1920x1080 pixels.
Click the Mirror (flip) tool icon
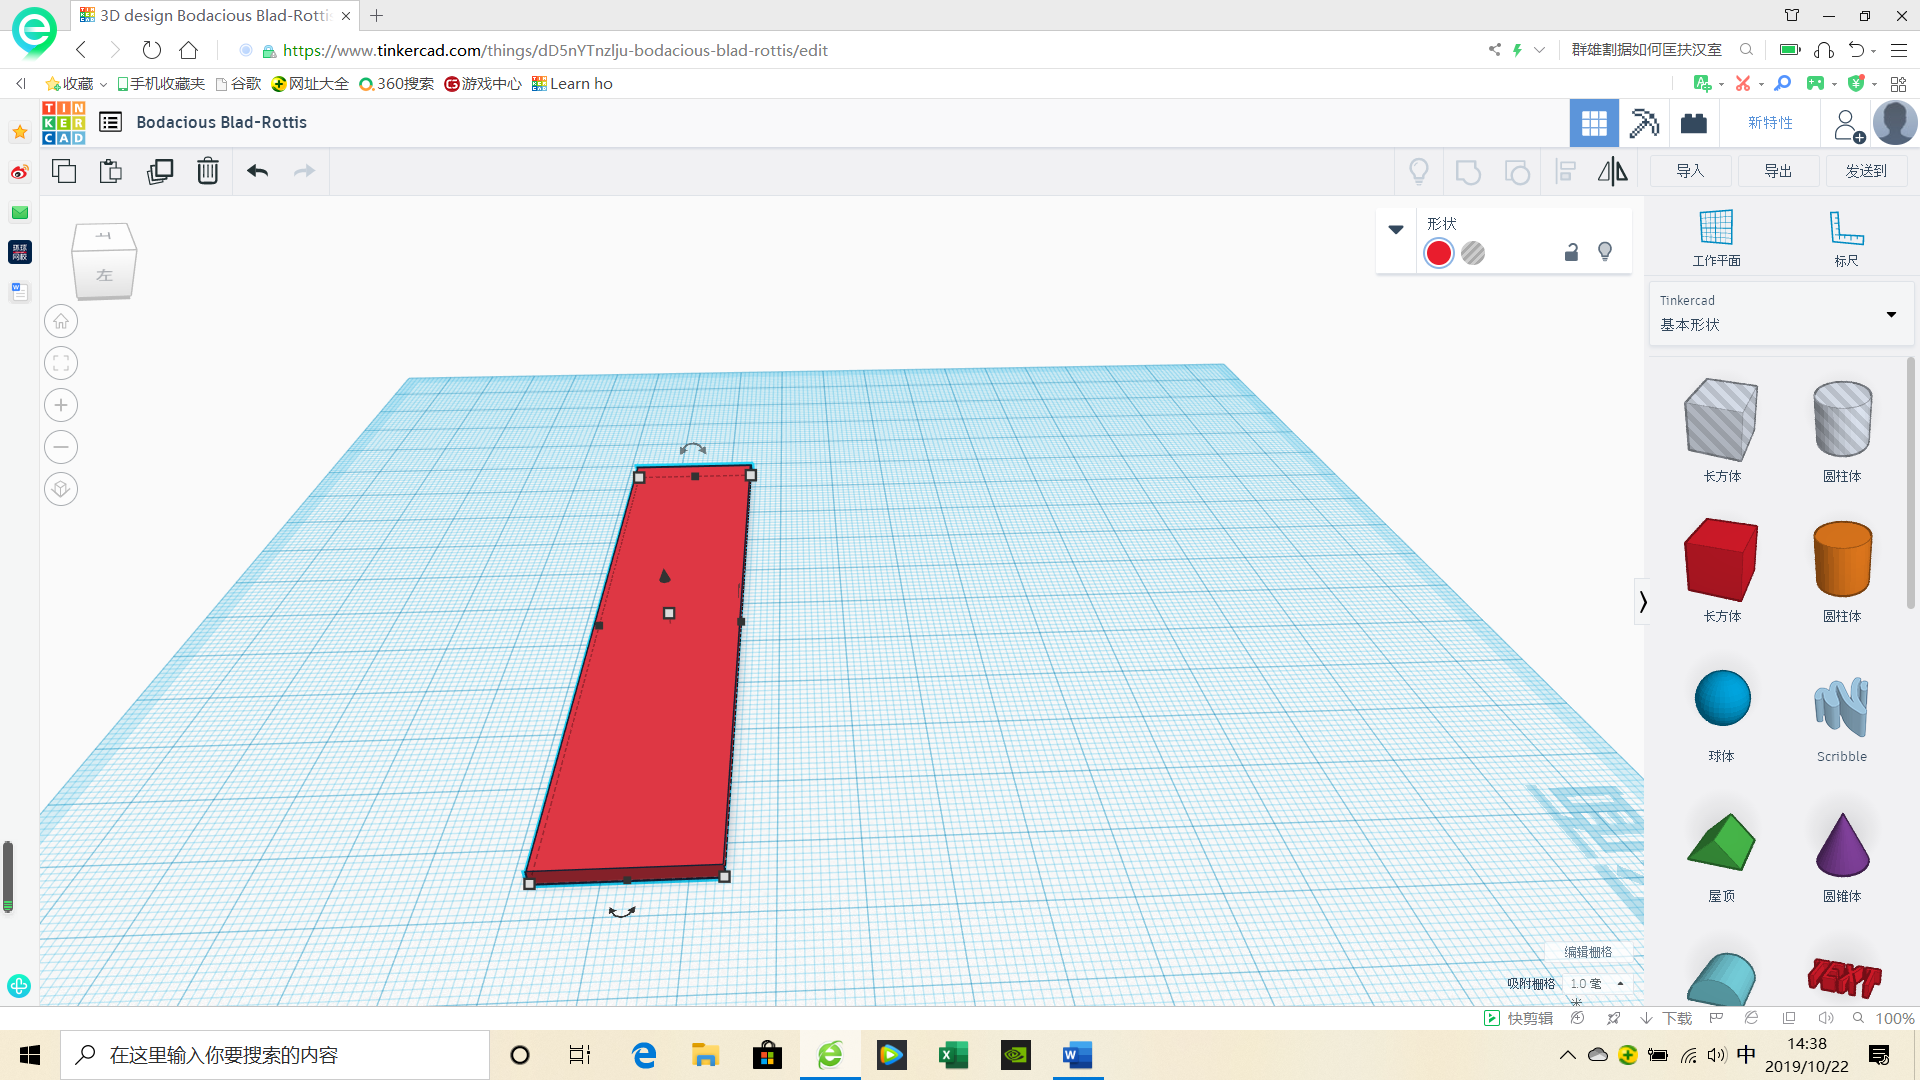1612,172
